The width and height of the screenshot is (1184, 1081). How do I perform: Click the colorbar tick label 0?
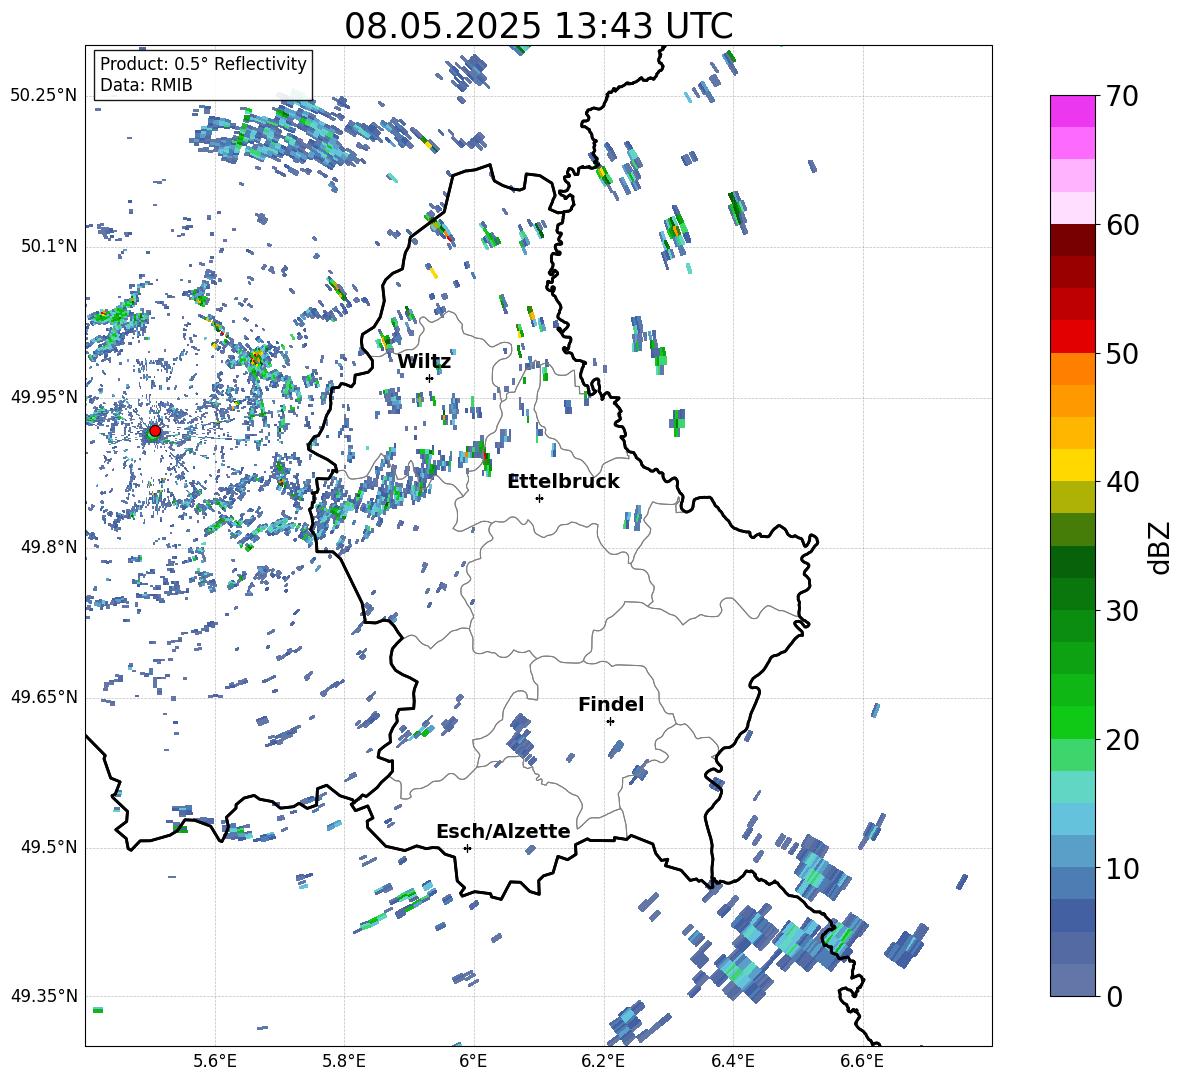[x=1114, y=996]
